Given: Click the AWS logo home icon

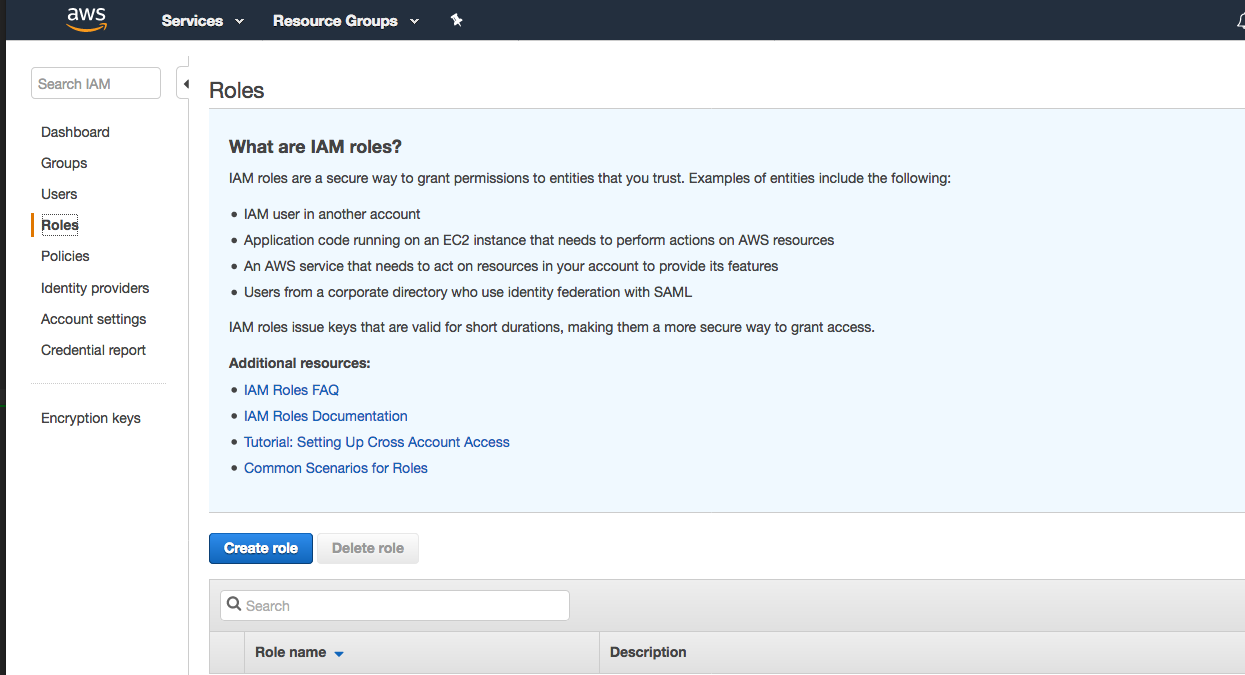Looking at the screenshot, I should coord(86,20).
